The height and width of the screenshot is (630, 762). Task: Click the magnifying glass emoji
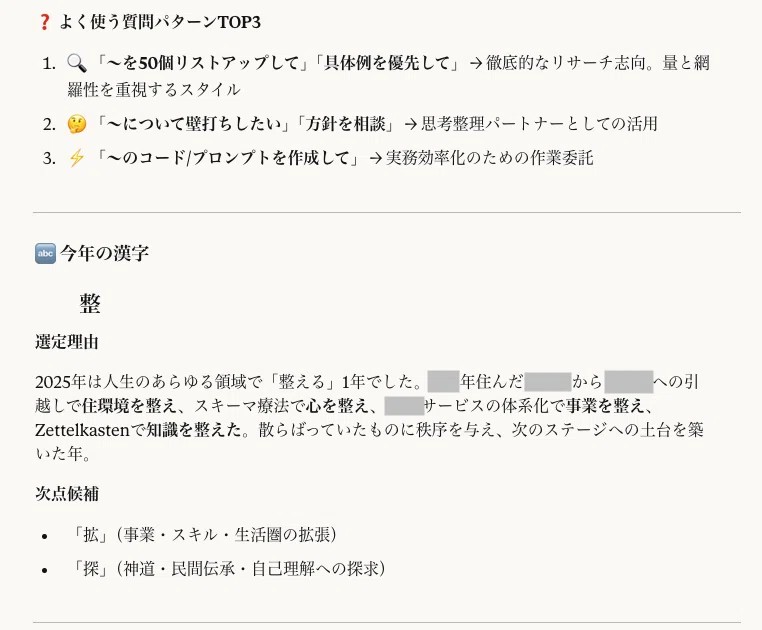(76, 63)
